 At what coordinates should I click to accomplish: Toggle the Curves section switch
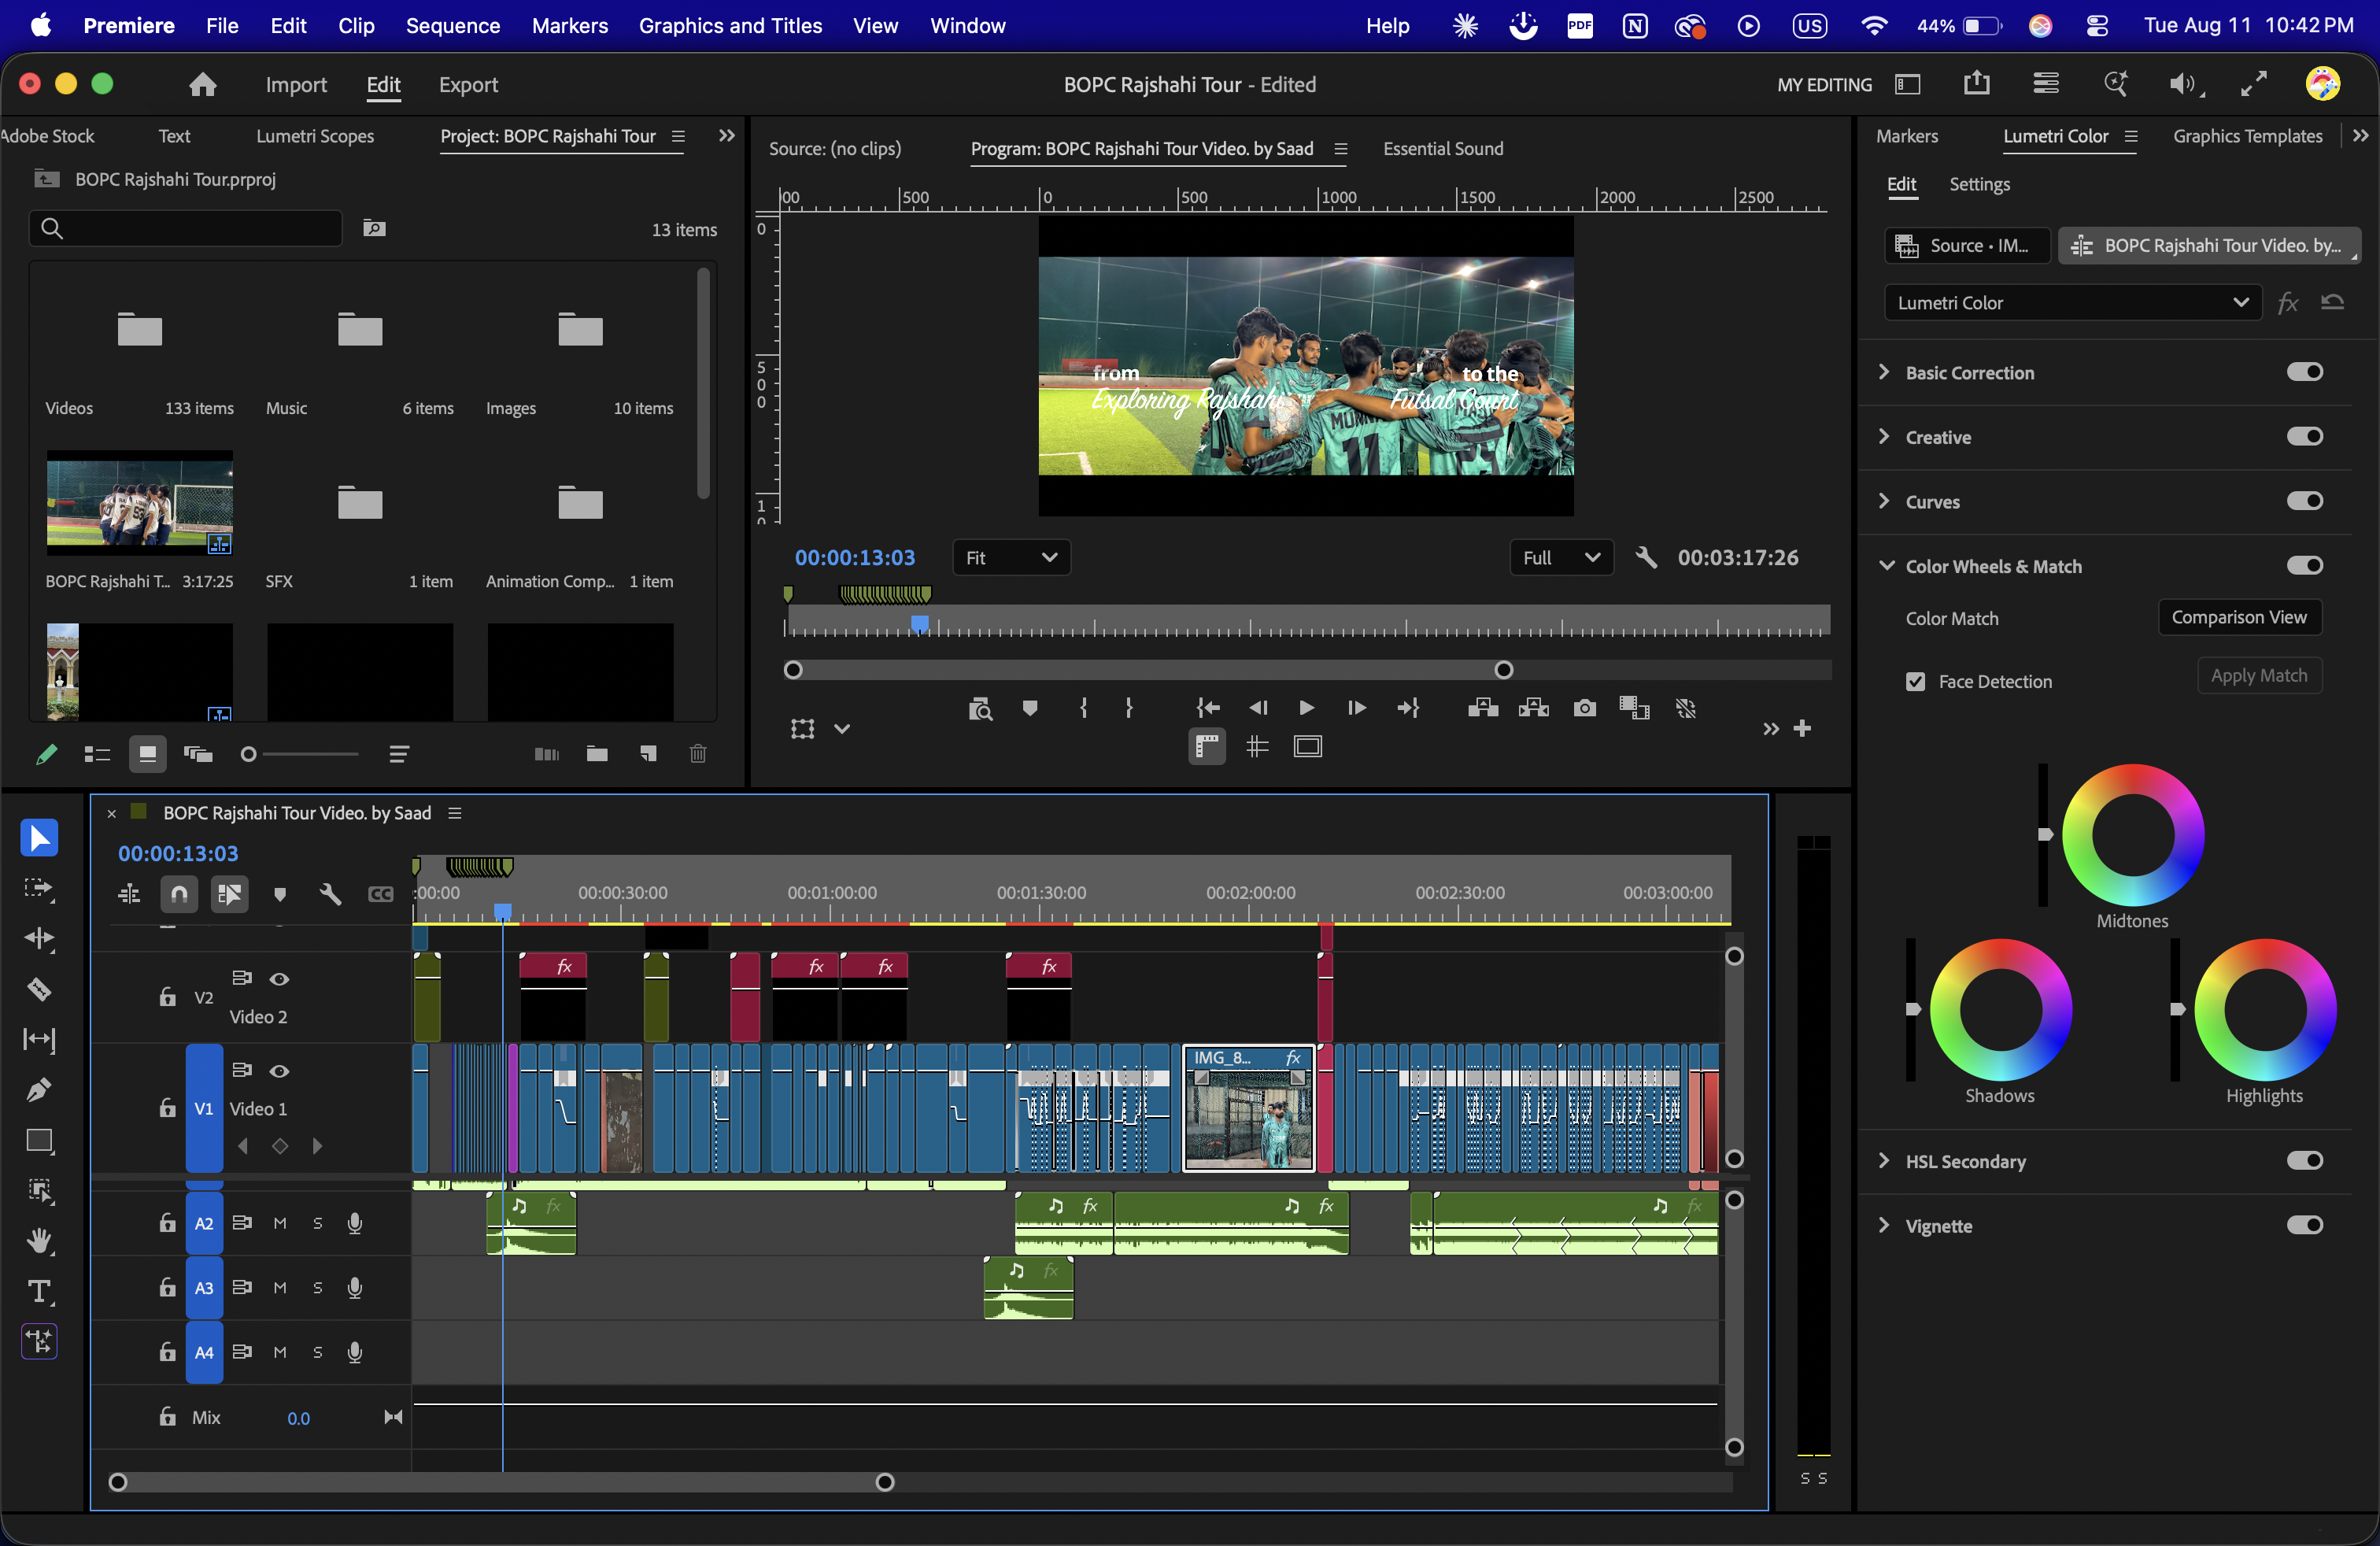click(x=2304, y=501)
